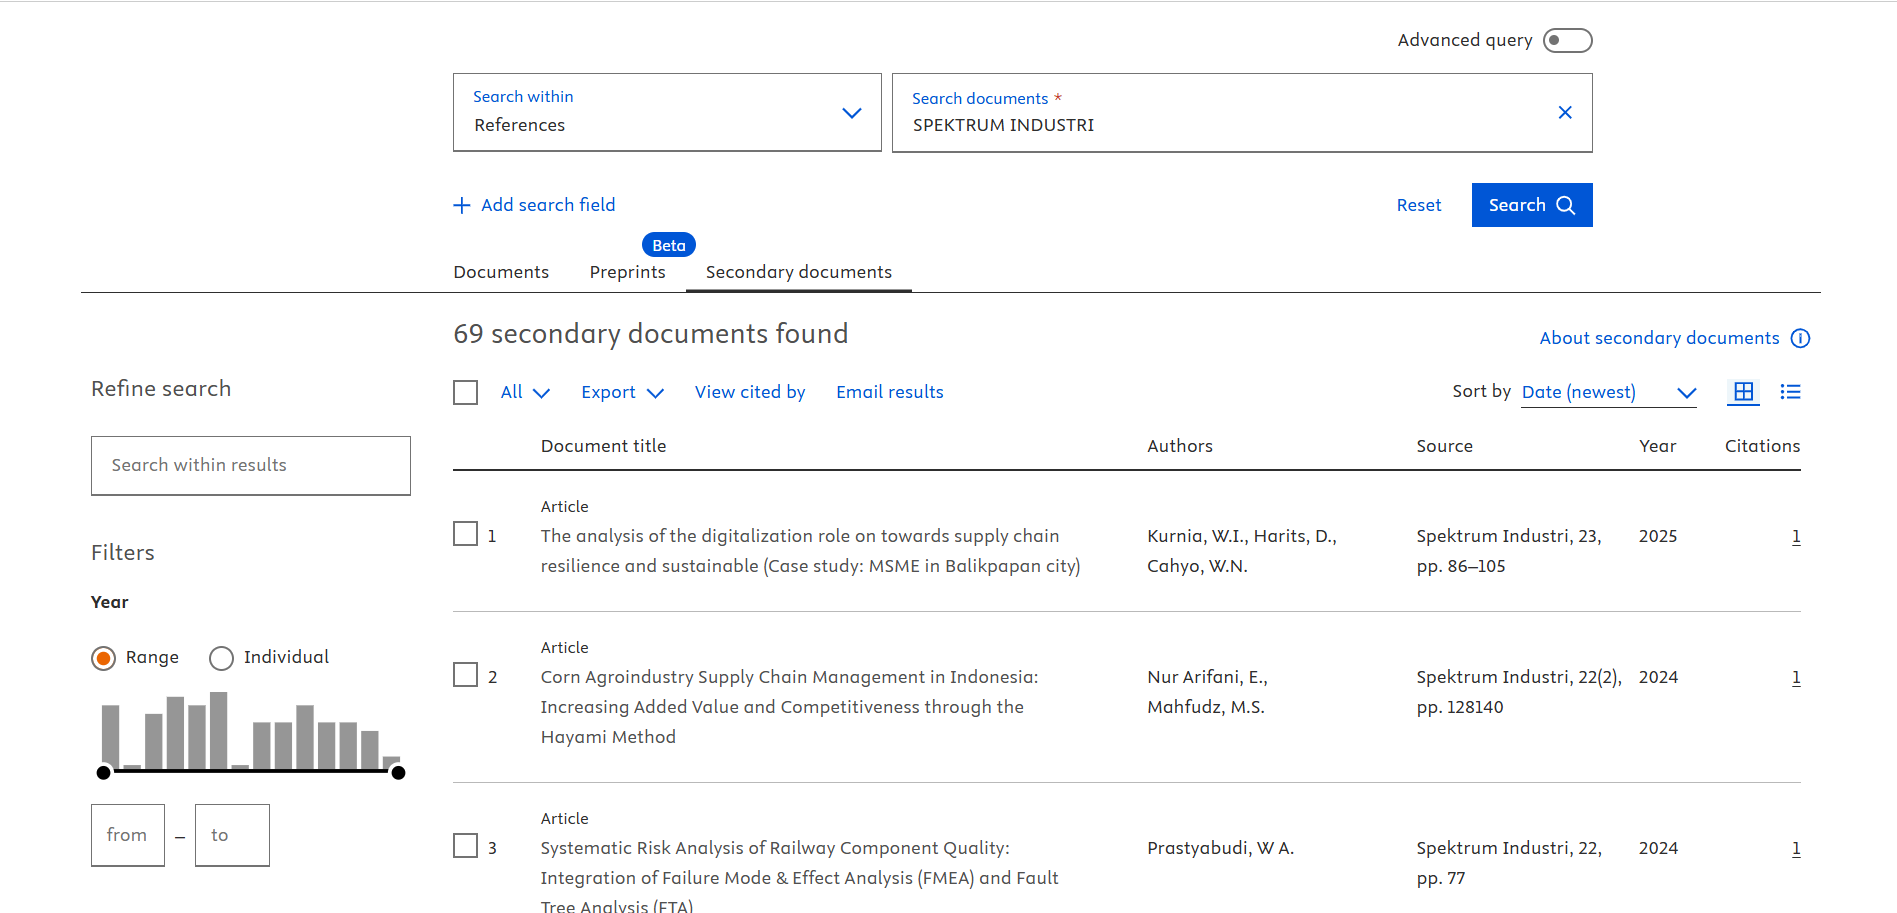The image size is (1897, 913).
Task: Tick the select-all checkbox
Action: (466, 392)
